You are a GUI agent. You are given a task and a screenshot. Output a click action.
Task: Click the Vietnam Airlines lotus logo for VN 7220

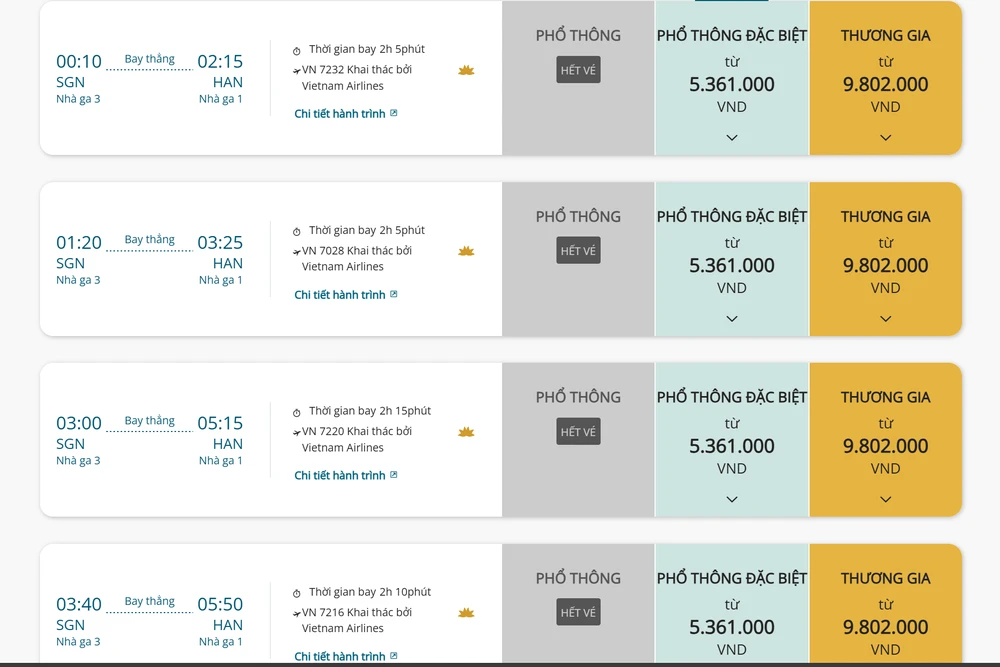click(466, 432)
